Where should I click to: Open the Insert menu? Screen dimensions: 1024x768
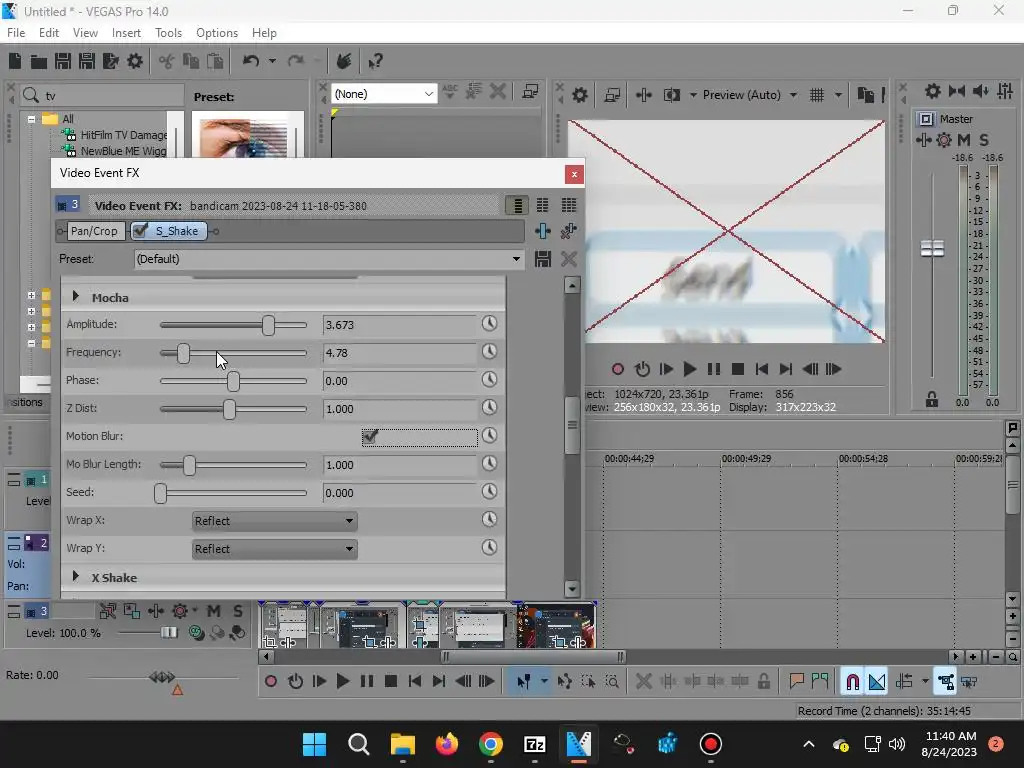pos(126,33)
